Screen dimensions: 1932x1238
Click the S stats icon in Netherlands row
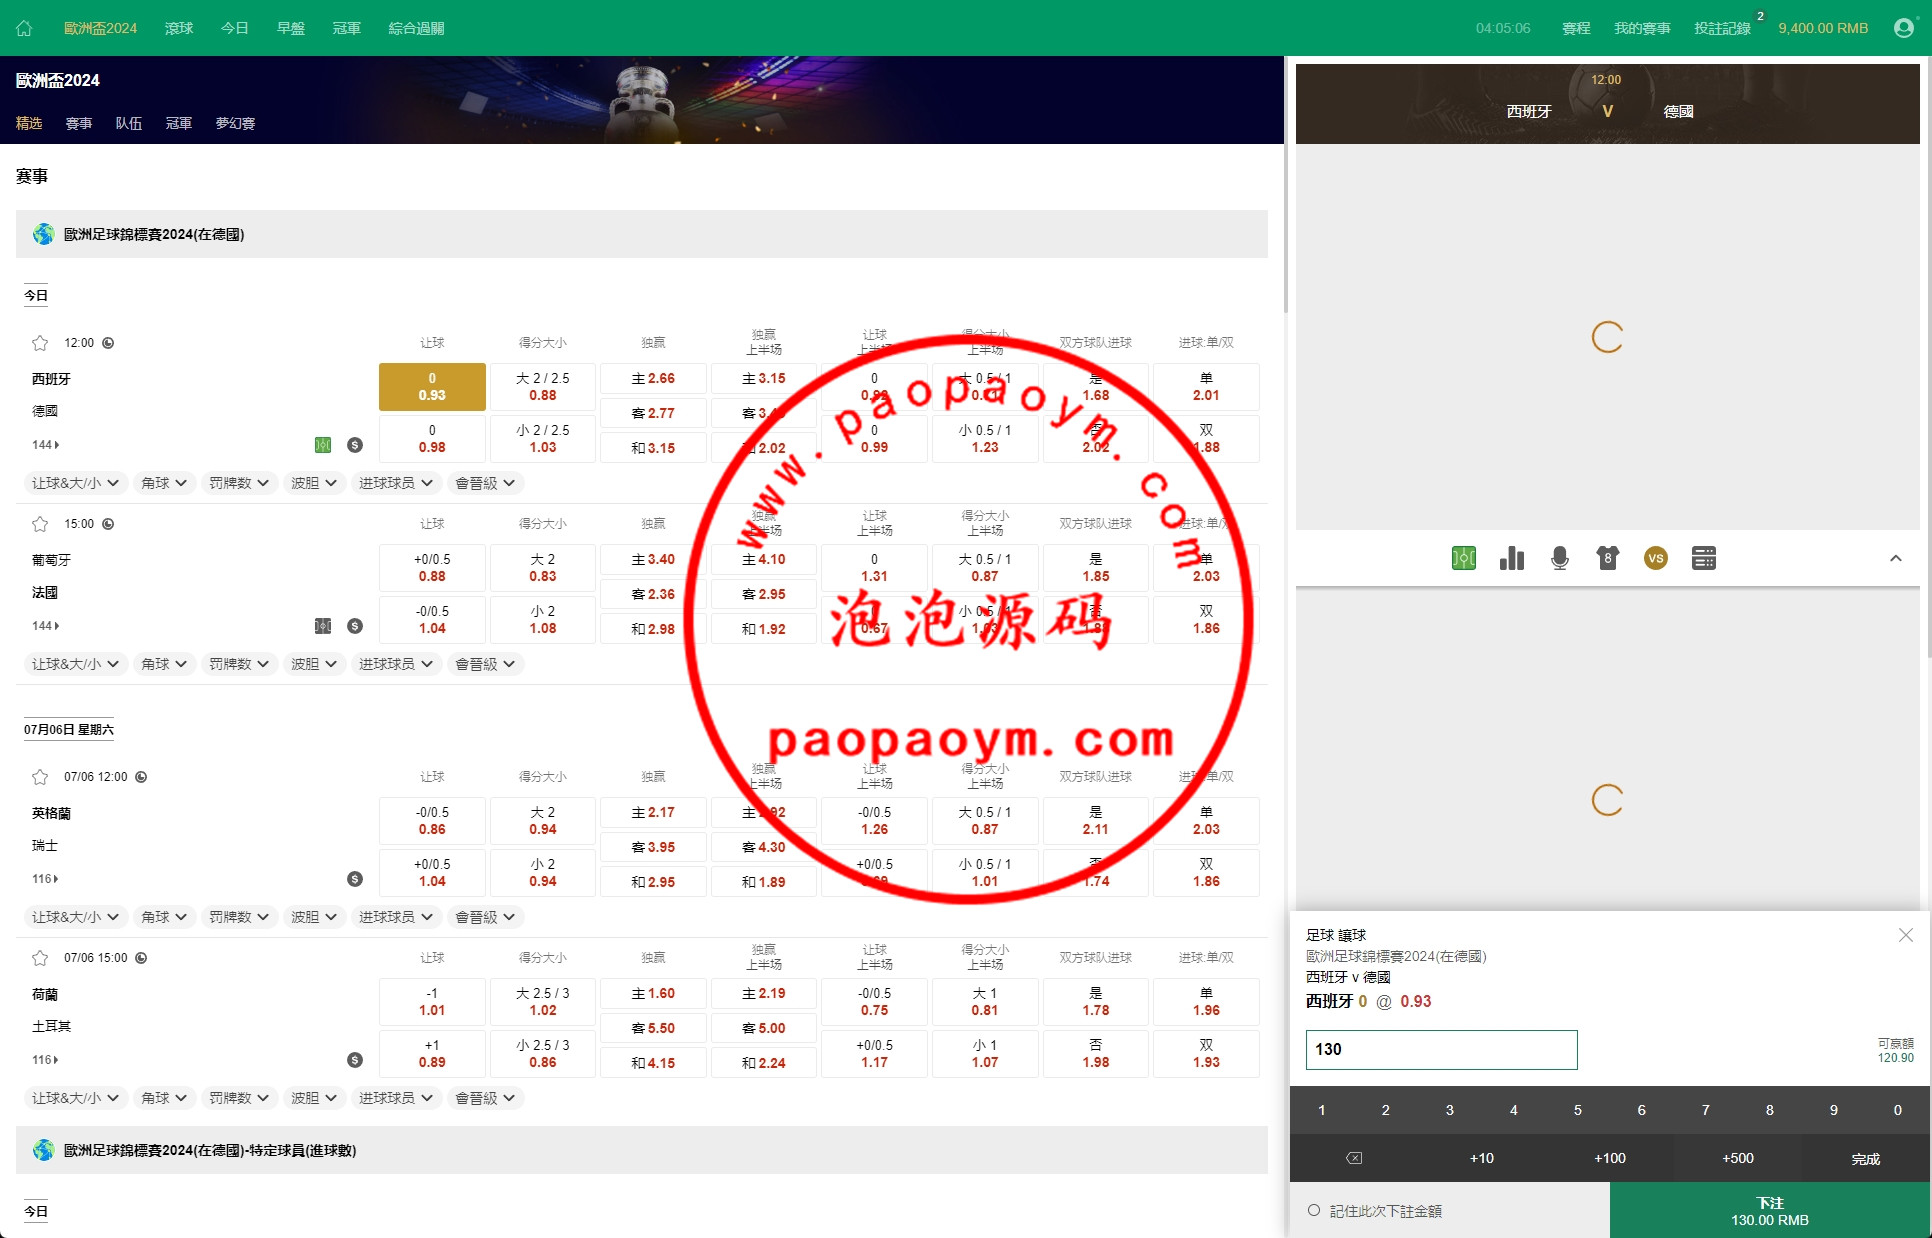pyautogui.click(x=355, y=1060)
